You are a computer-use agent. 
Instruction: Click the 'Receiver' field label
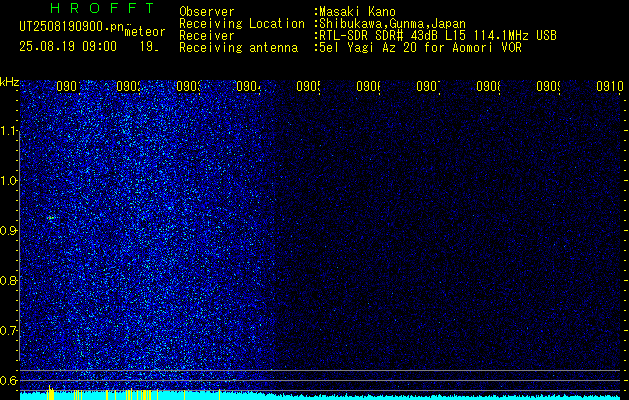pyautogui.click(x=207, y=36)
